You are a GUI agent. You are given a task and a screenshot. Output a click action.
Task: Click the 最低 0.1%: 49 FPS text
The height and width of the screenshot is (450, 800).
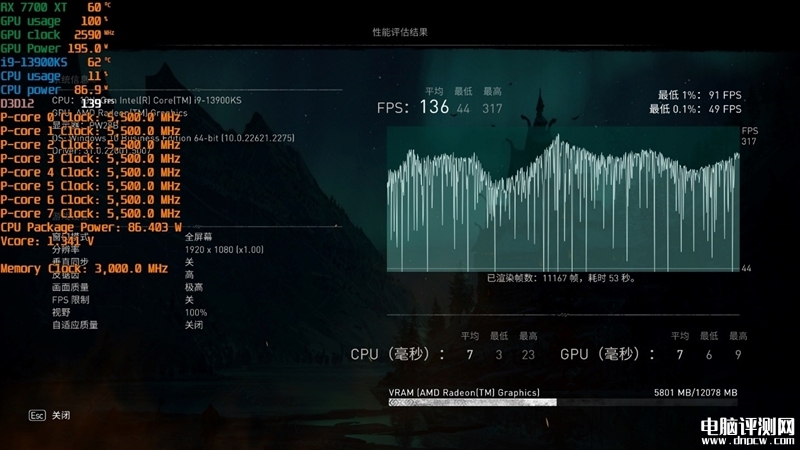[695, 109]
